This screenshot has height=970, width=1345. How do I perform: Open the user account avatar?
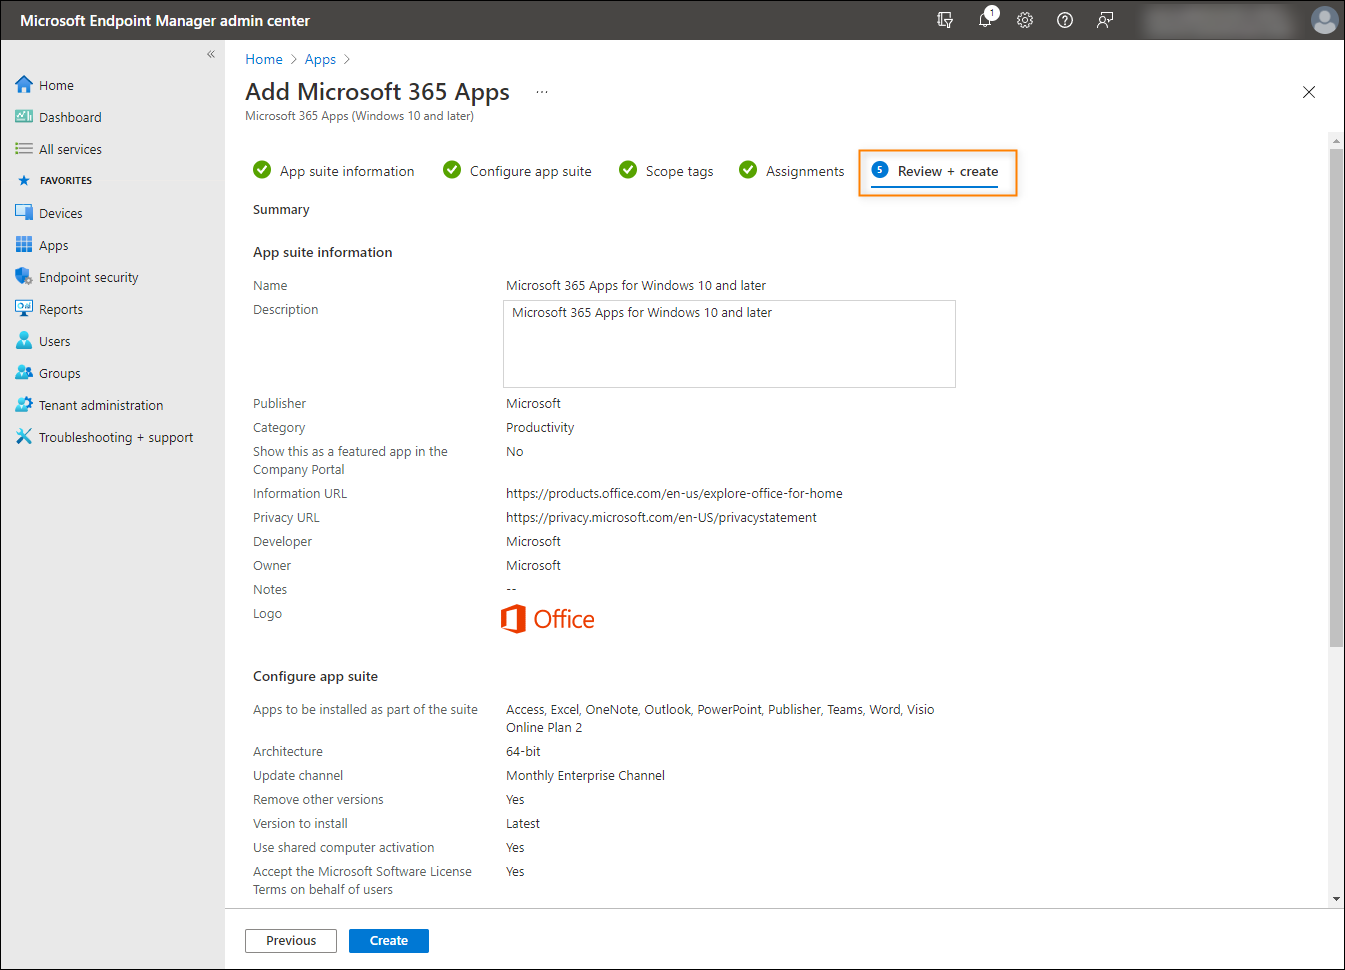1324,20
